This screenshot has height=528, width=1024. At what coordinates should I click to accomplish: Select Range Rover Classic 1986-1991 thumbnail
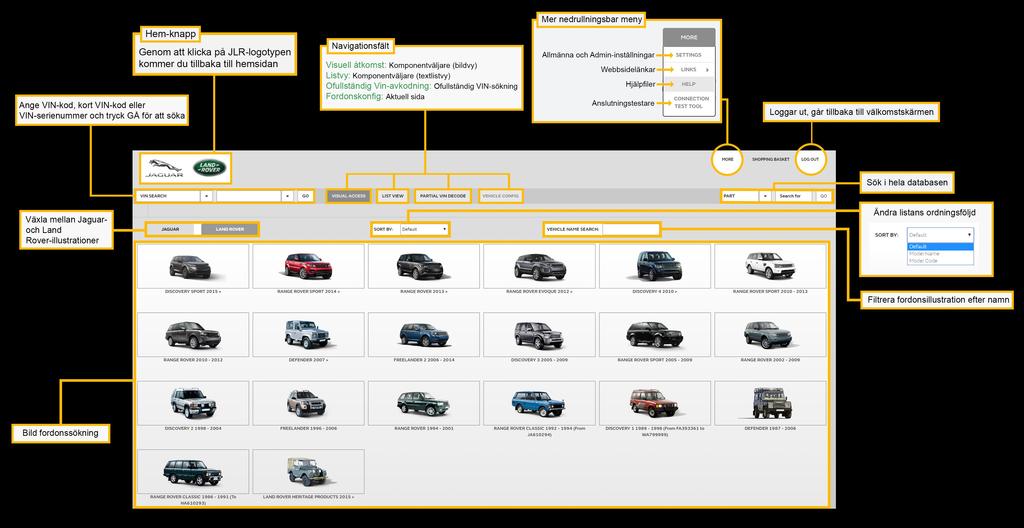[193, 472]
